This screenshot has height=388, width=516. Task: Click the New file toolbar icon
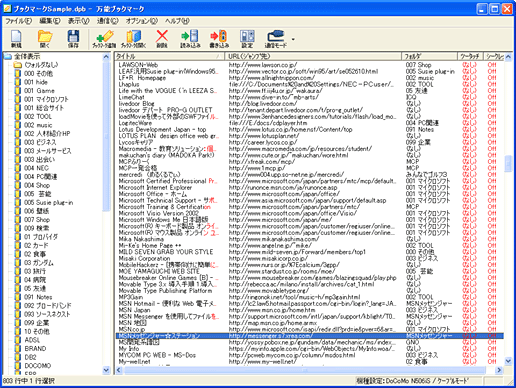[x=16, y=38]
